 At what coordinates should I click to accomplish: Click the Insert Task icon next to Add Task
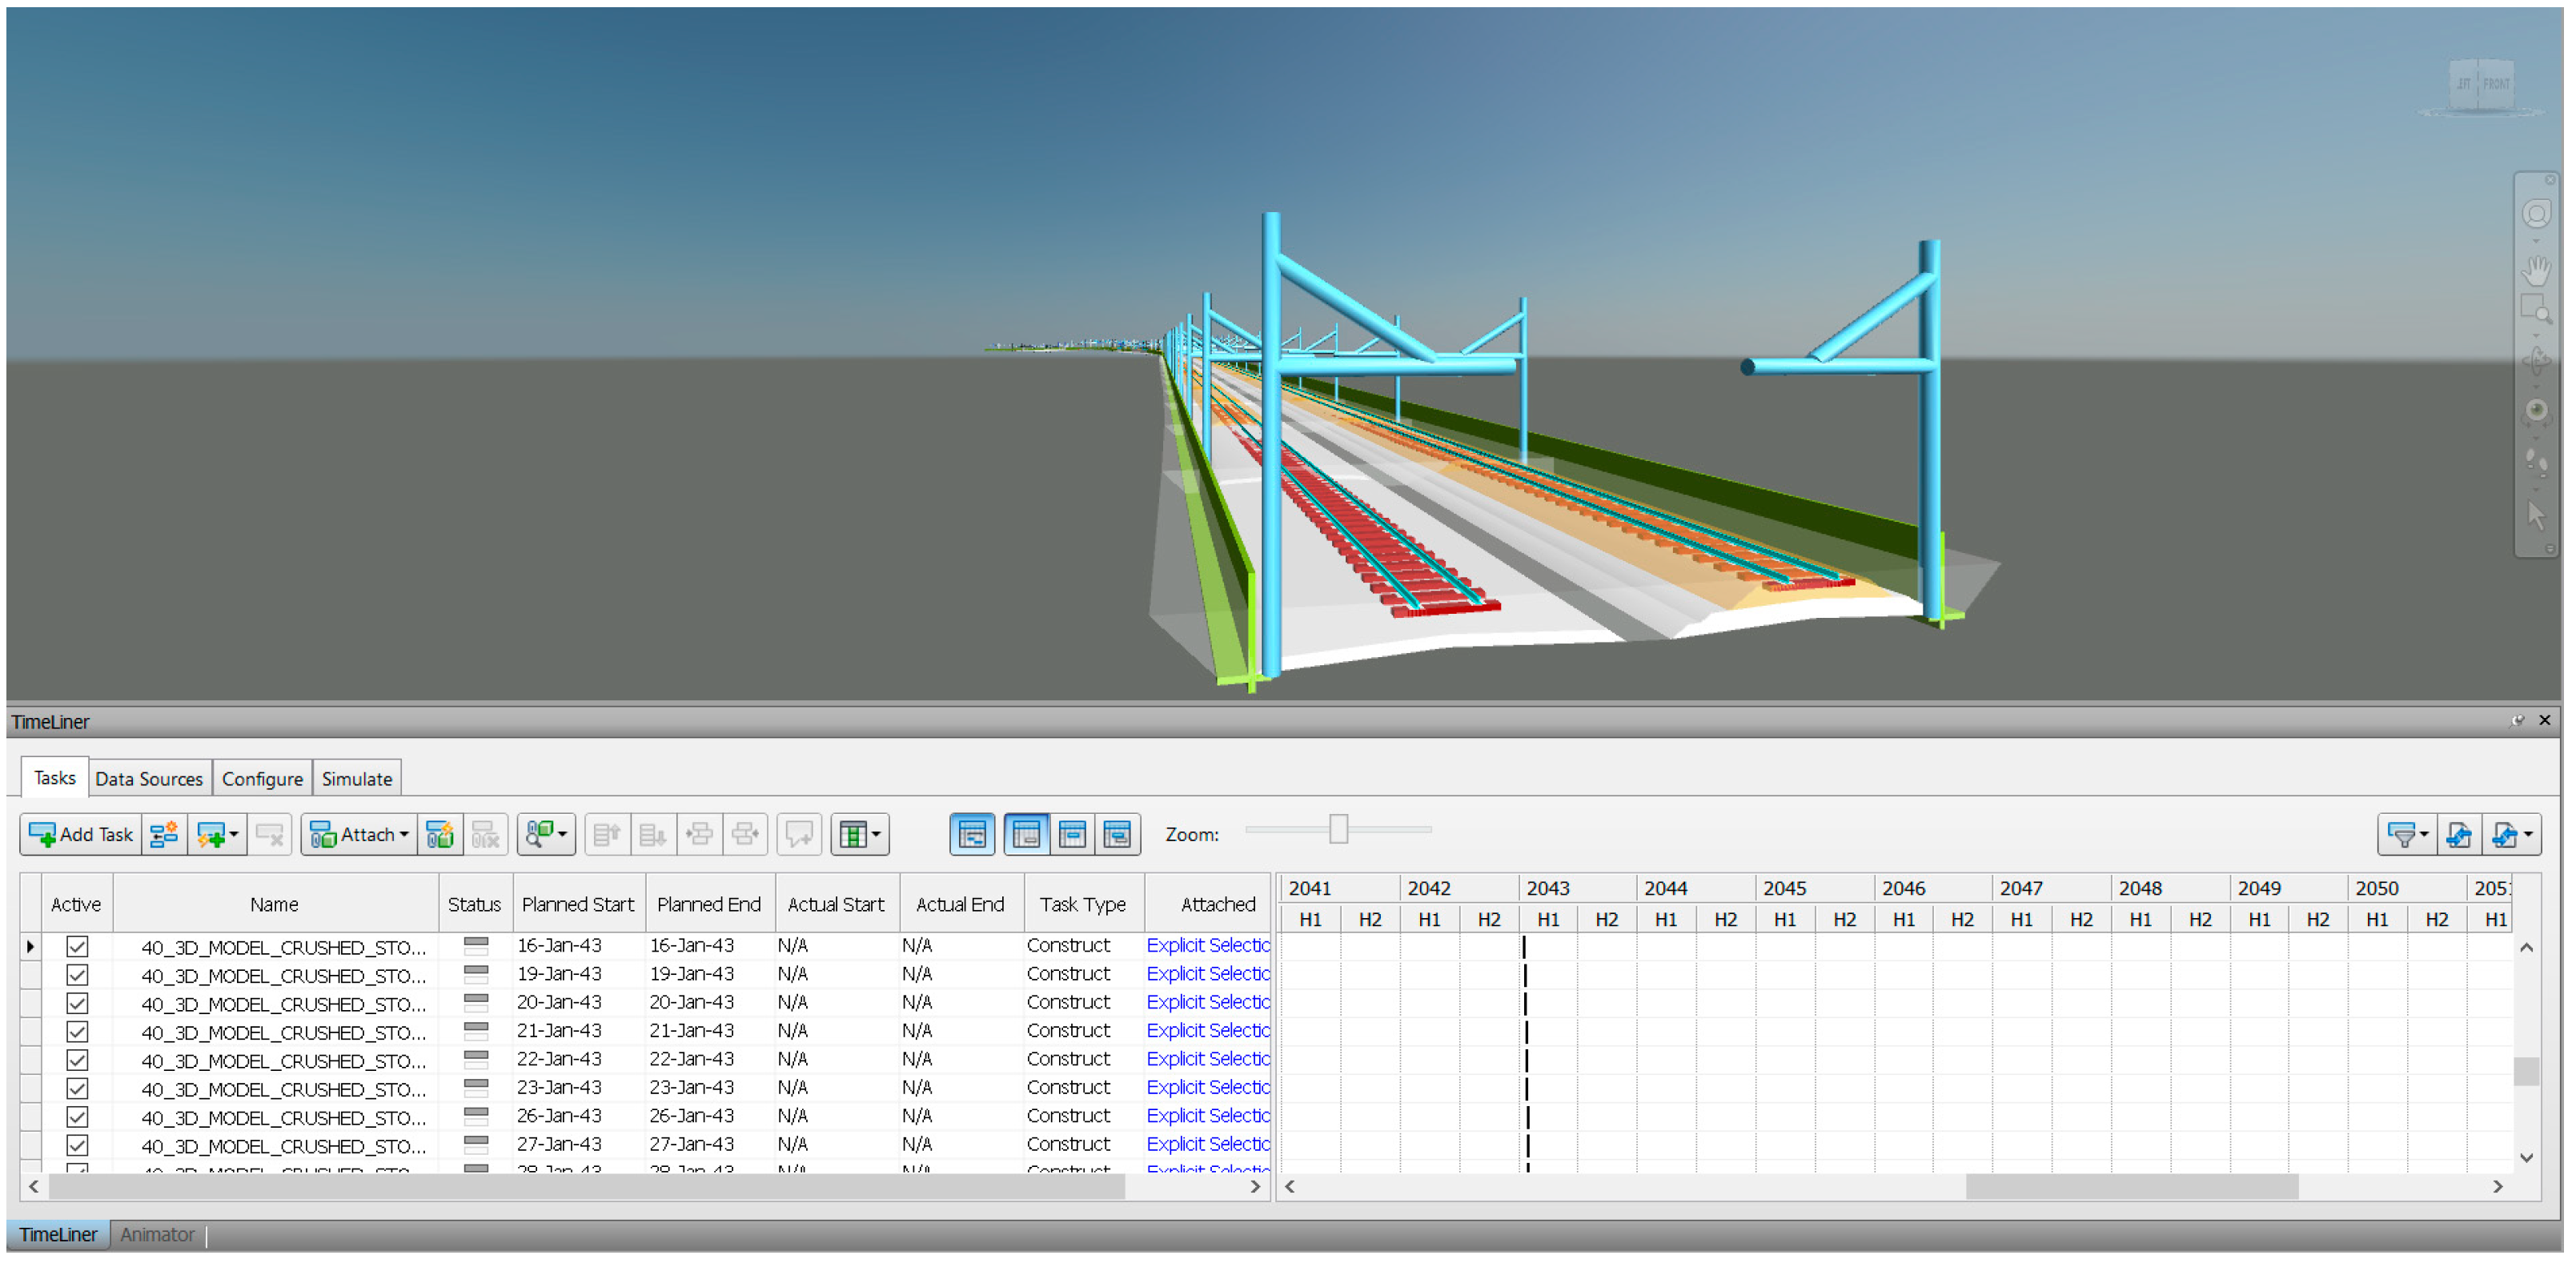[x=164, y=835]
